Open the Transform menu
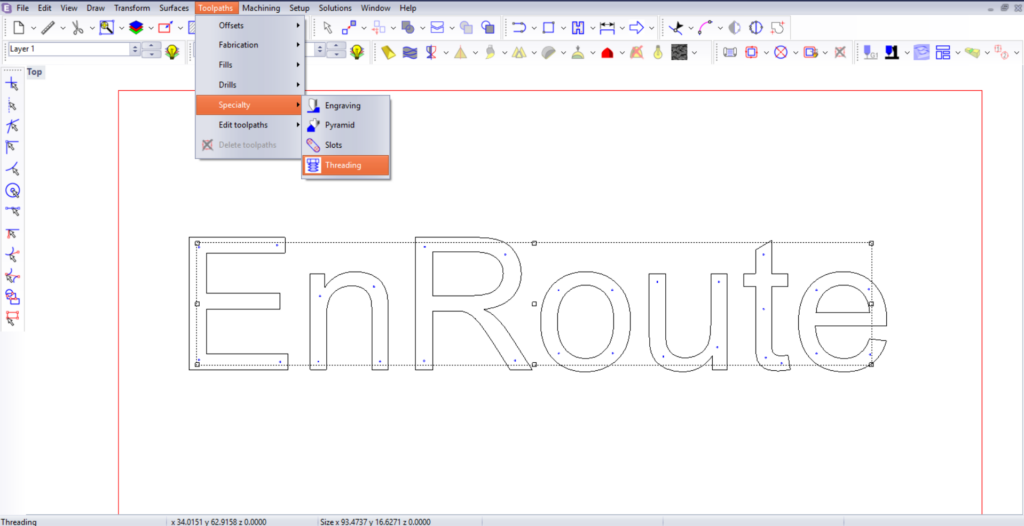This screenshot has height=526, width=1024. [131, 8]
